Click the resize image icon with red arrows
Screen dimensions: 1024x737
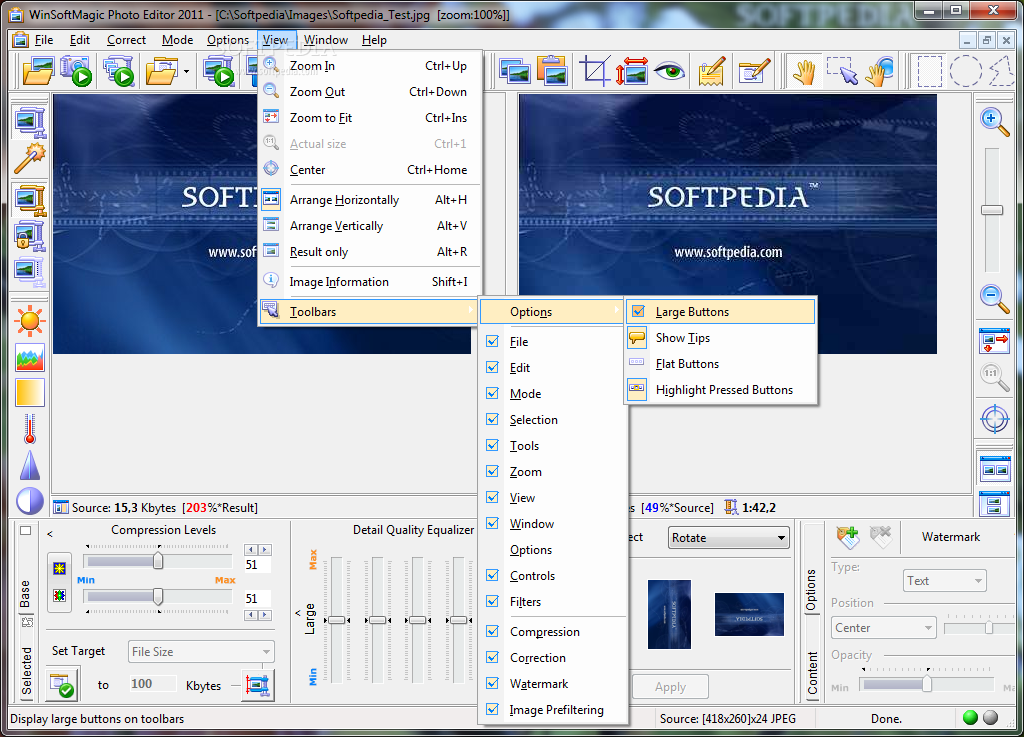(x=632, y=71)
